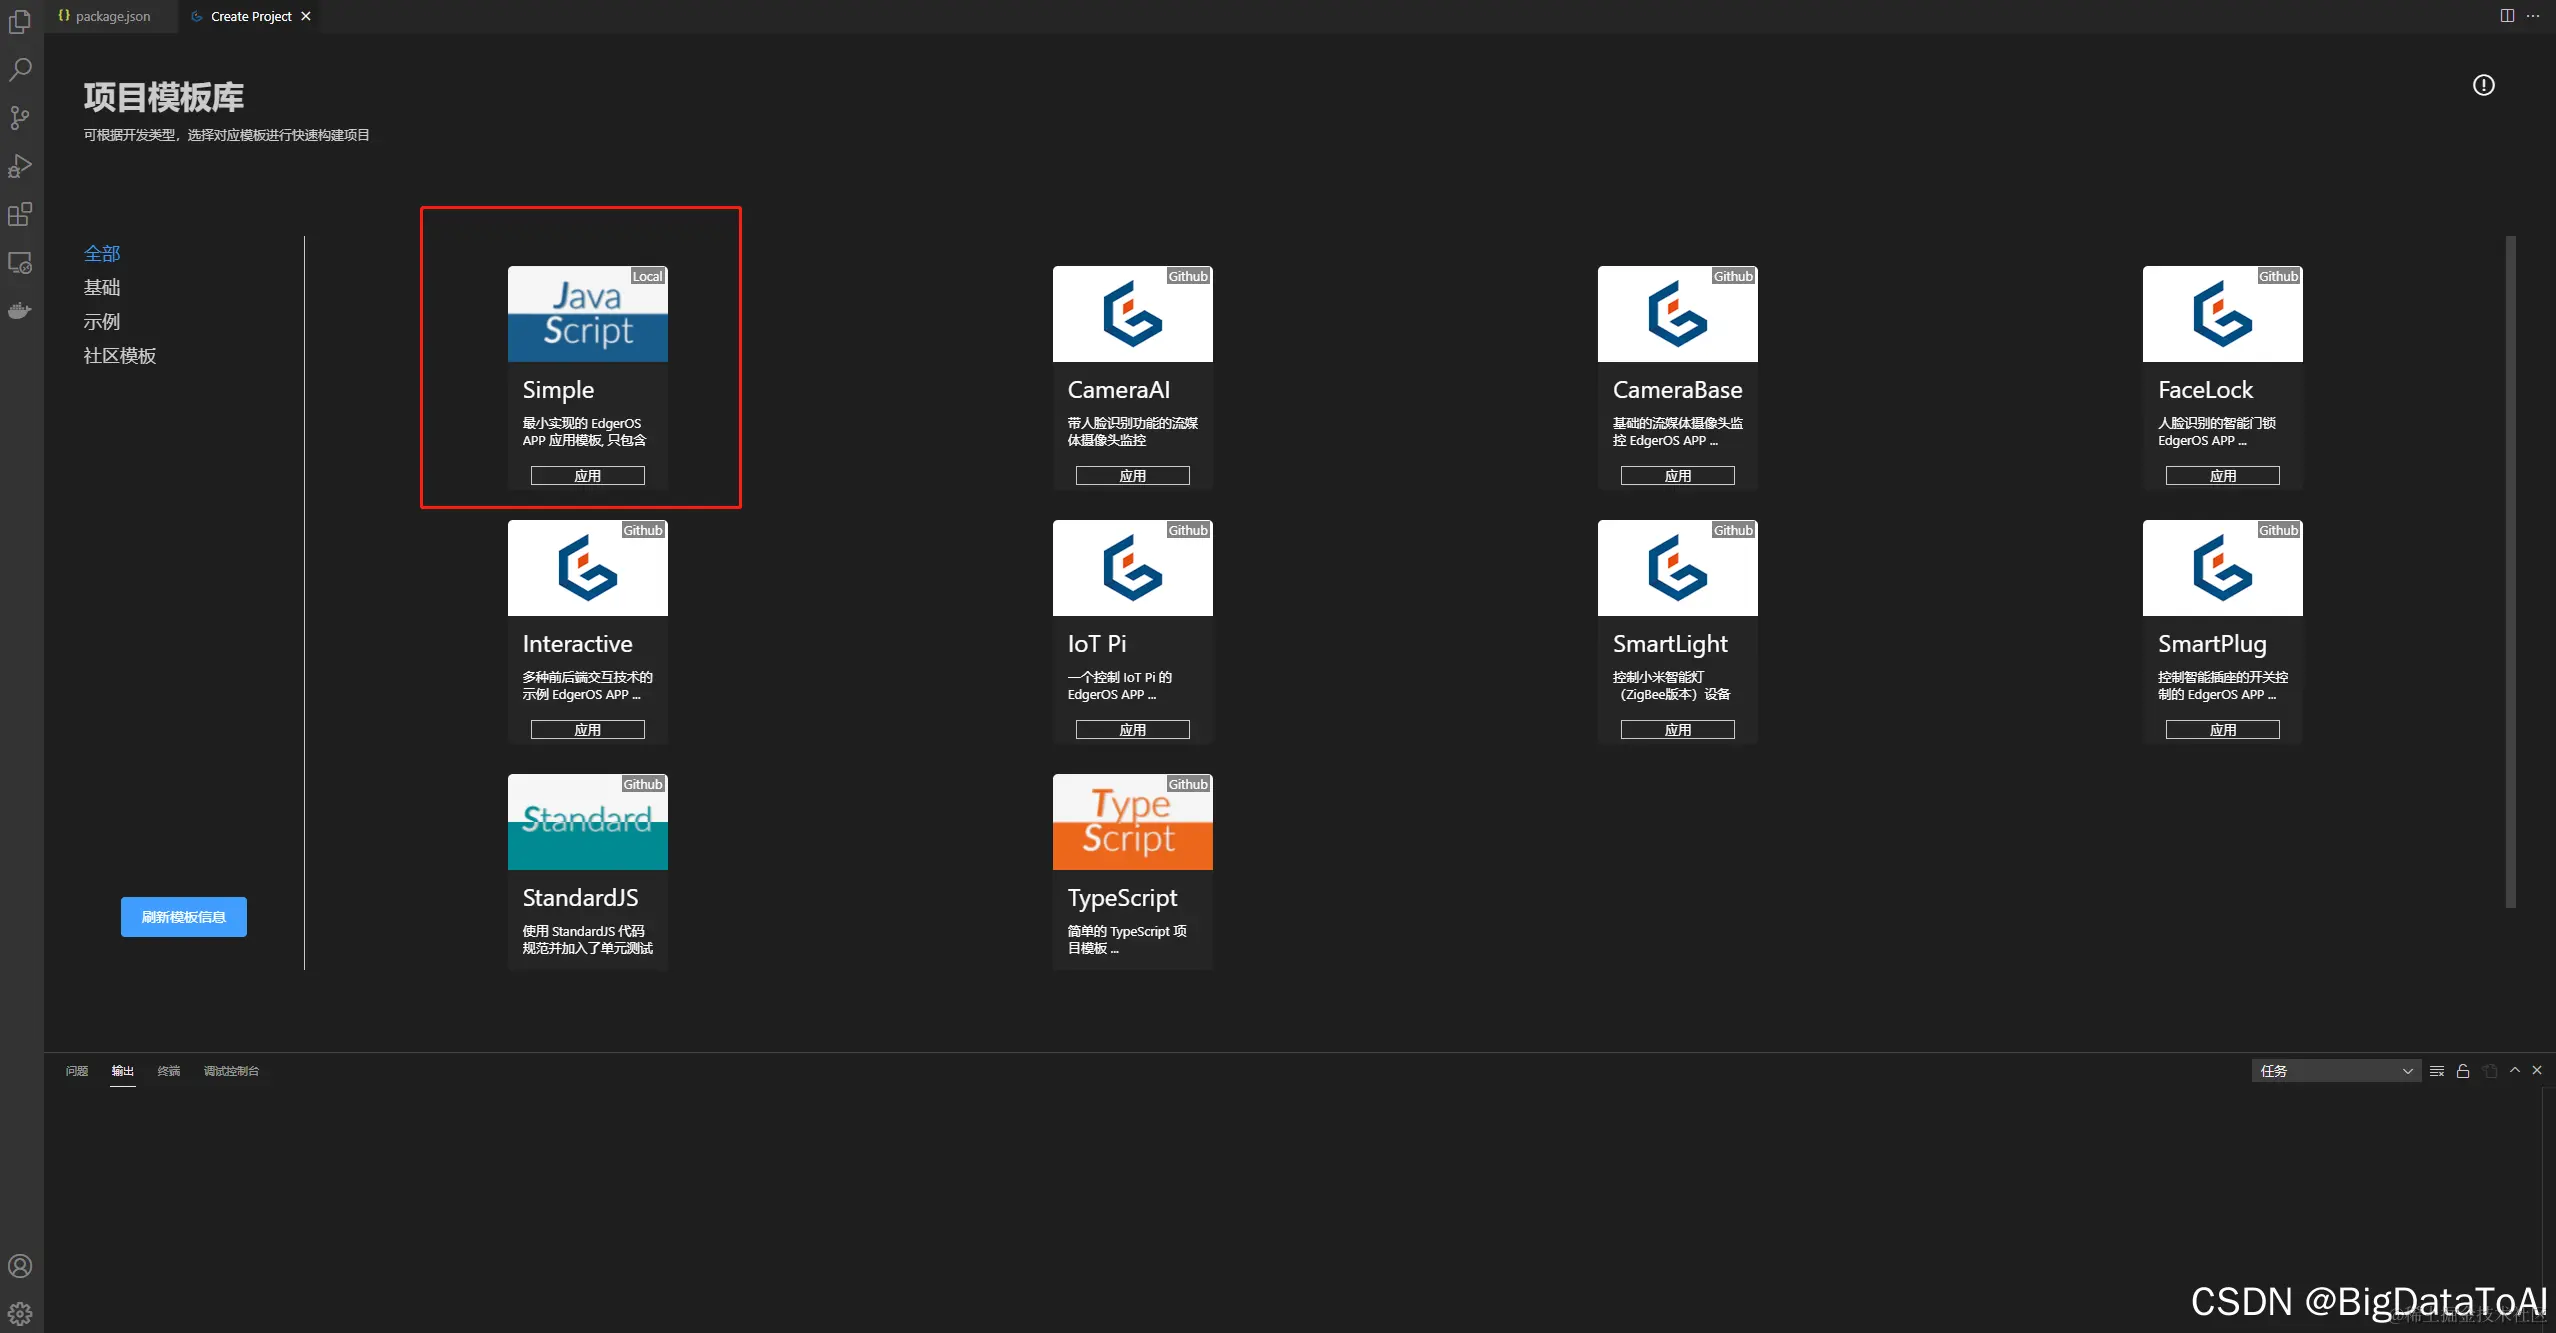The width and height of the screenshot is (2556, 1333).
Task: Open the Docker whale icon view
Action: coord(20,311)
